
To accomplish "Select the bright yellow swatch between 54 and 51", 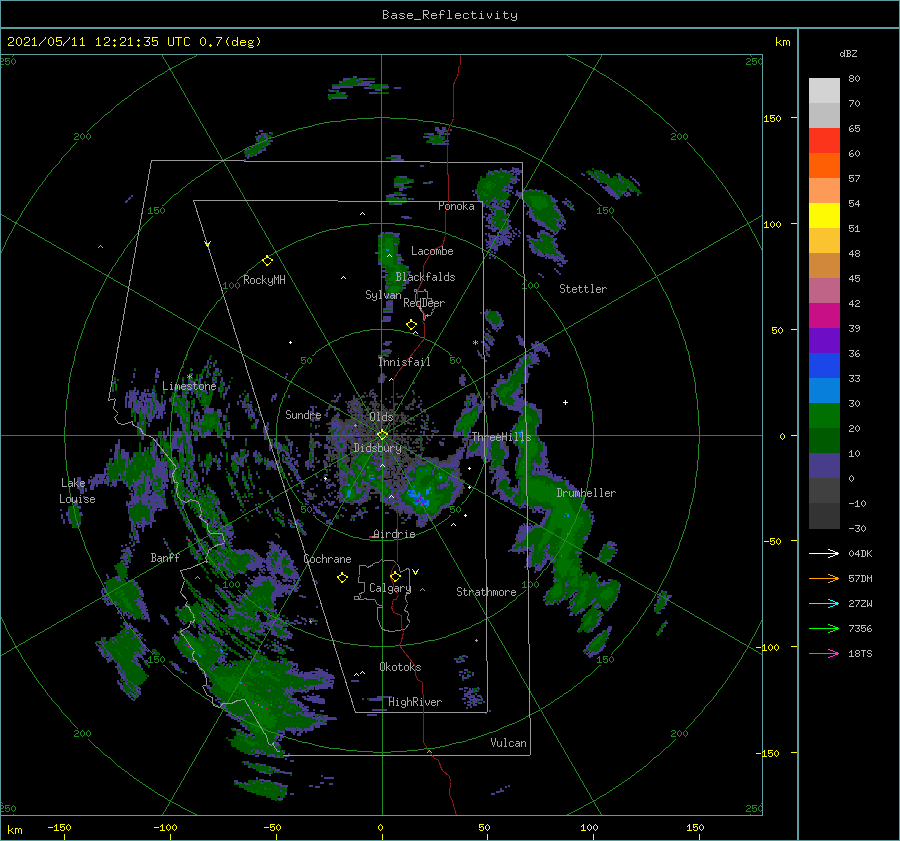I will [824, 216].
